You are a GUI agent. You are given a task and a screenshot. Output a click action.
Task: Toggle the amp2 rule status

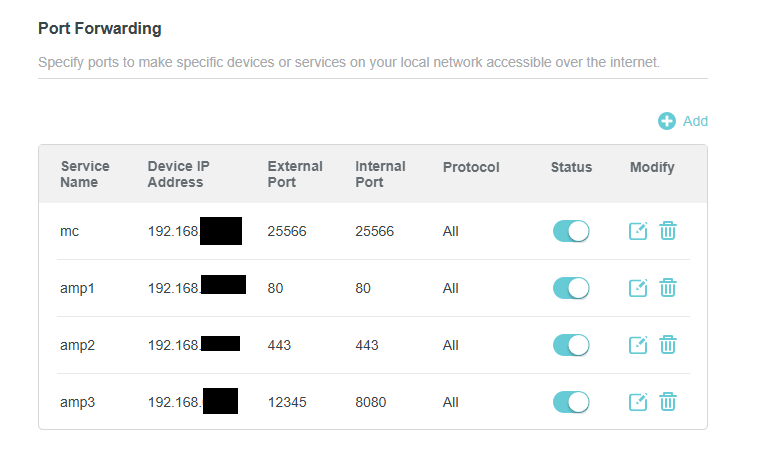click(571, 345)
